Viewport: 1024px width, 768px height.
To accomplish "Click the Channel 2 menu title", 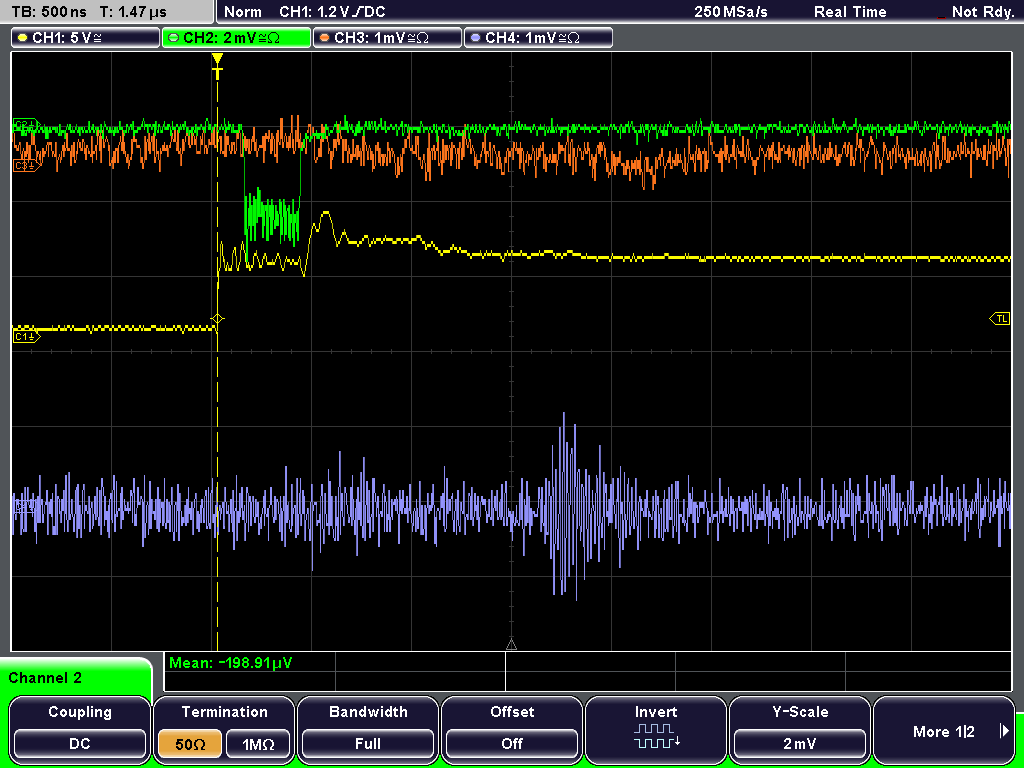I will point(45,678).
